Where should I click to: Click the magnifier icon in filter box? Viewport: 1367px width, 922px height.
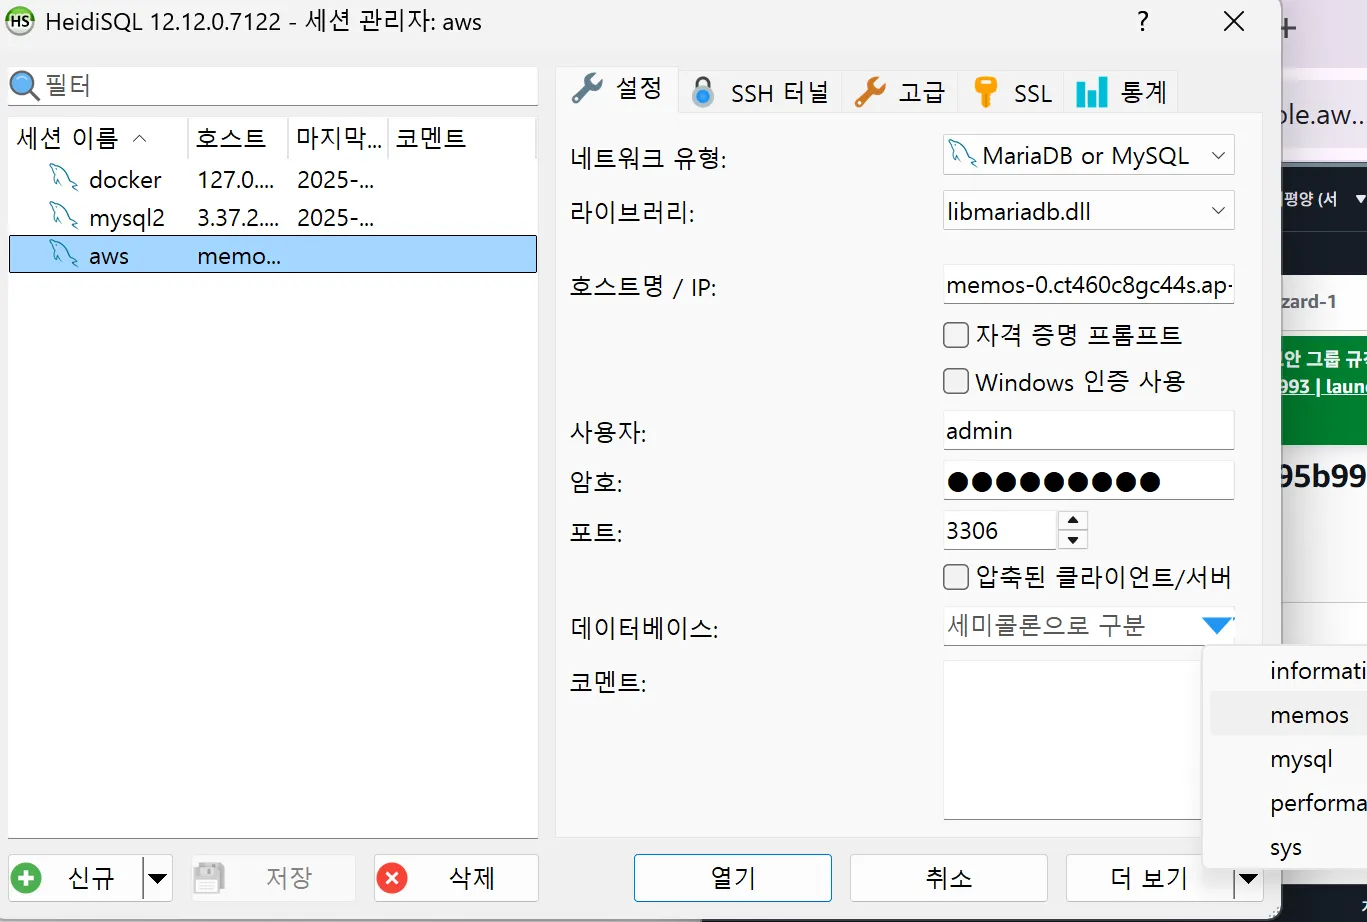pos(25,86)
